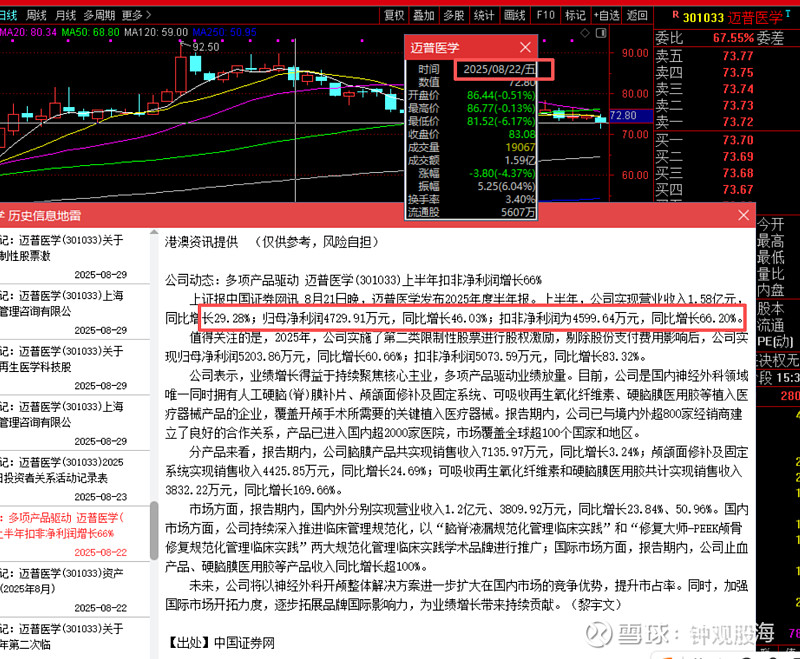Click the 量比 label in quote panel

tap(770, 274)
